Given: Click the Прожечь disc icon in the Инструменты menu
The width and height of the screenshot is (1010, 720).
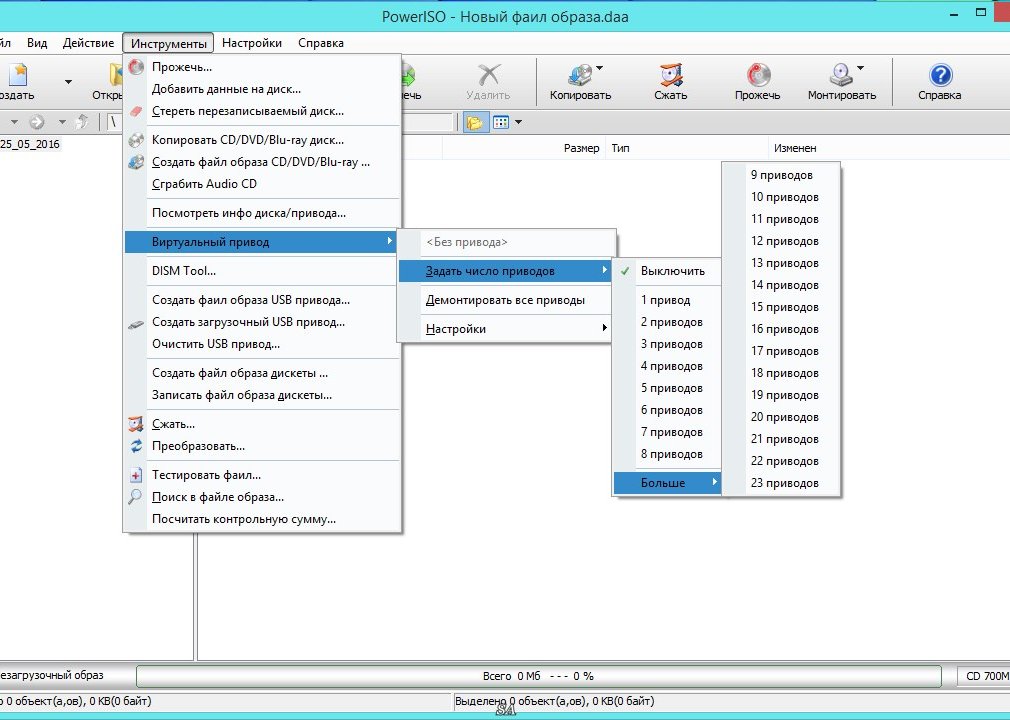Looking at the screenshot, I should click(135, 67).
